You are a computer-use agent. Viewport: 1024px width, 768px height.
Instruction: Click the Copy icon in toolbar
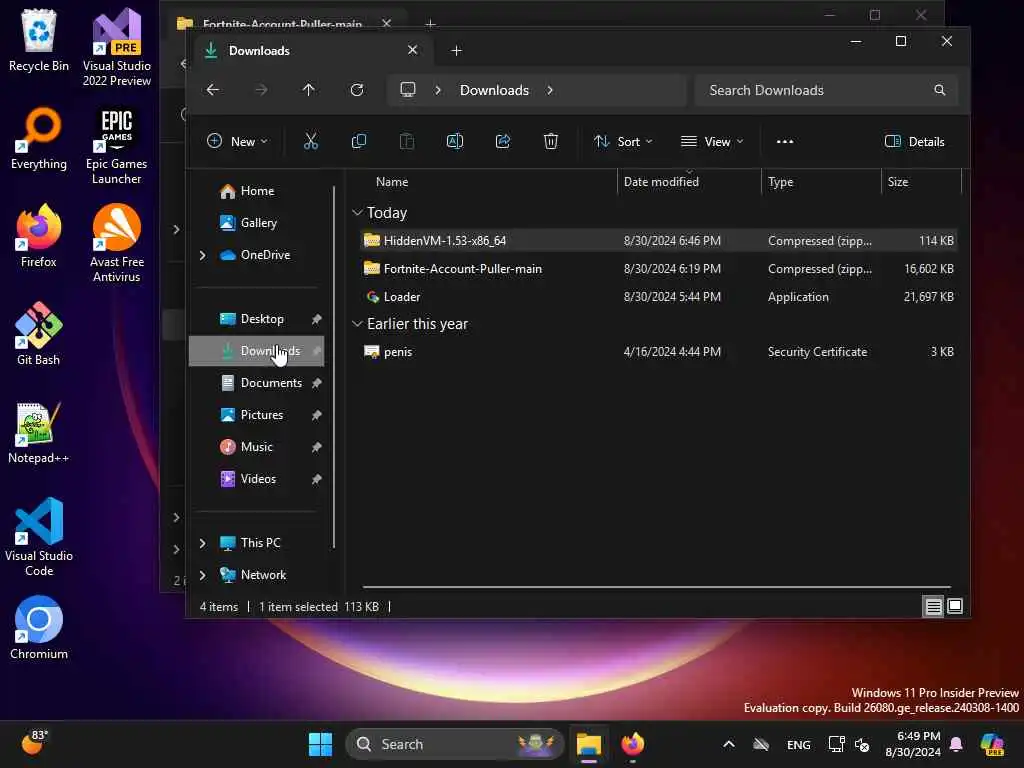pos(359,141)
